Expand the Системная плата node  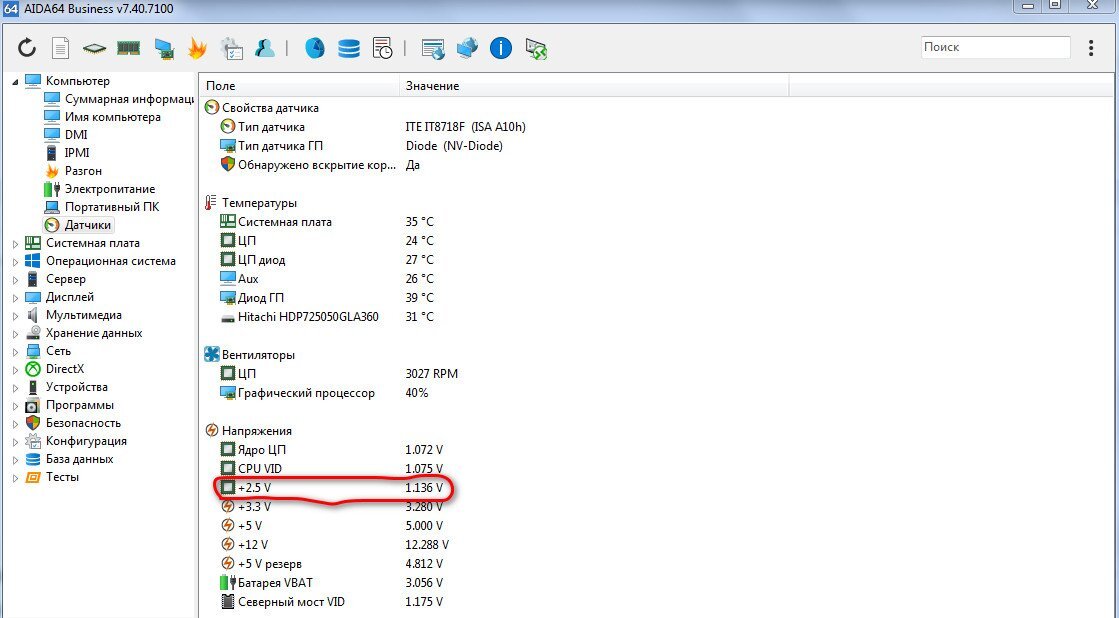(15, 243)
